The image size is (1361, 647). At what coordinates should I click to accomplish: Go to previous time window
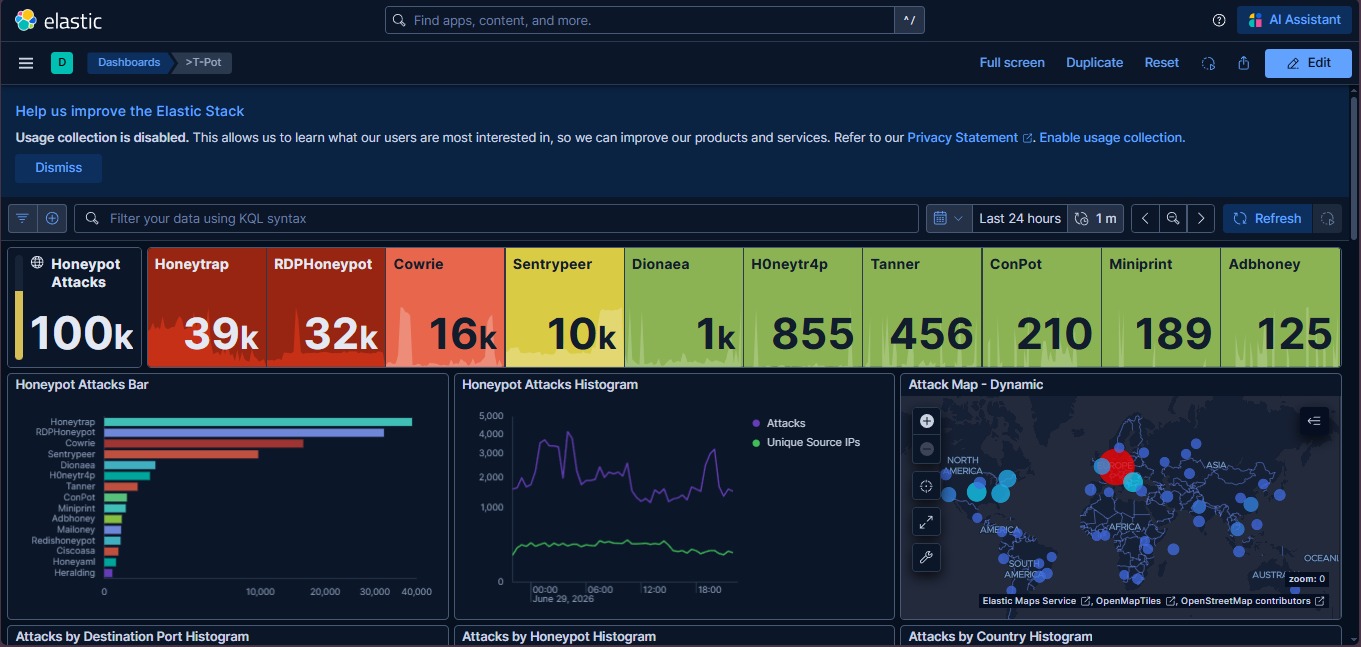(x=1145, y=218)
